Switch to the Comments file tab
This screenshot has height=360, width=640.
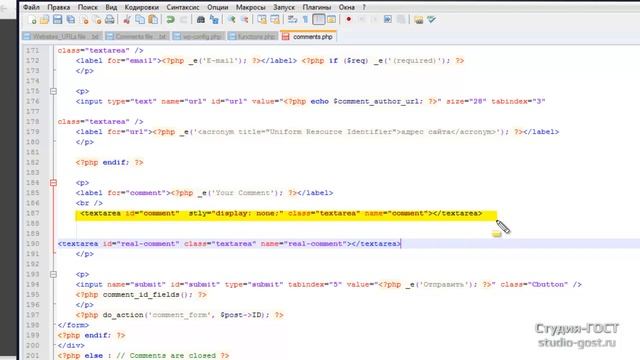(138, 36)
